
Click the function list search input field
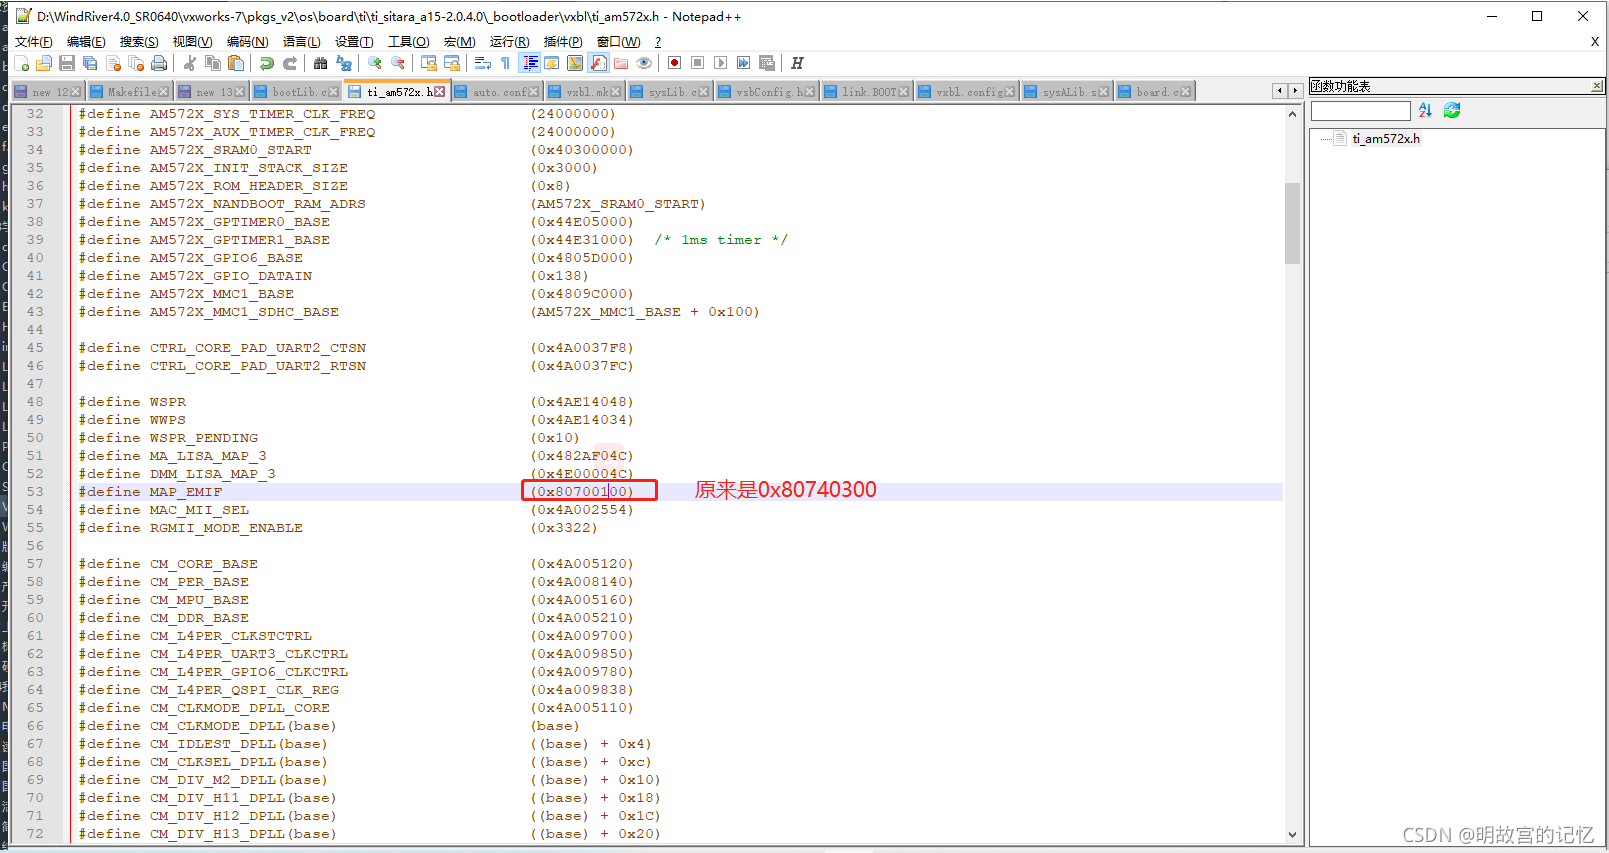[1361, 111]
